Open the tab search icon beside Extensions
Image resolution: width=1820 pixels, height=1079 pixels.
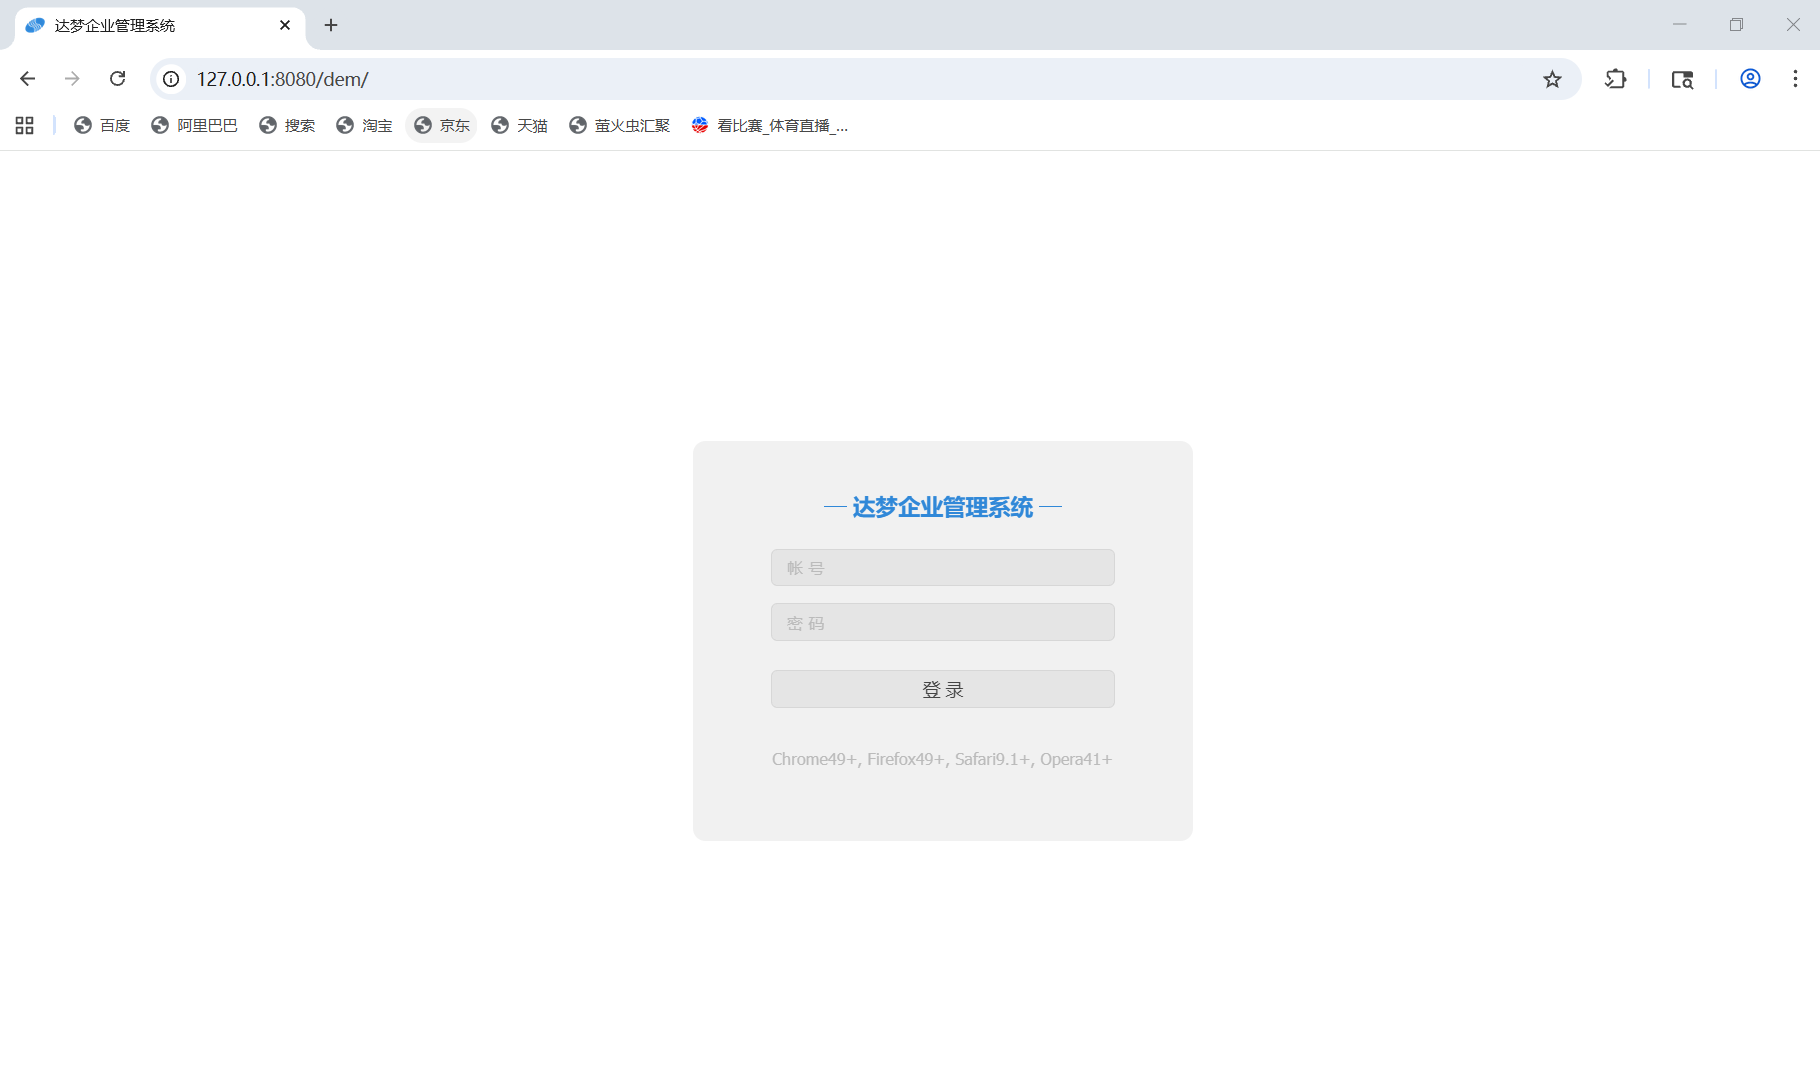(x=1682, y=79)
